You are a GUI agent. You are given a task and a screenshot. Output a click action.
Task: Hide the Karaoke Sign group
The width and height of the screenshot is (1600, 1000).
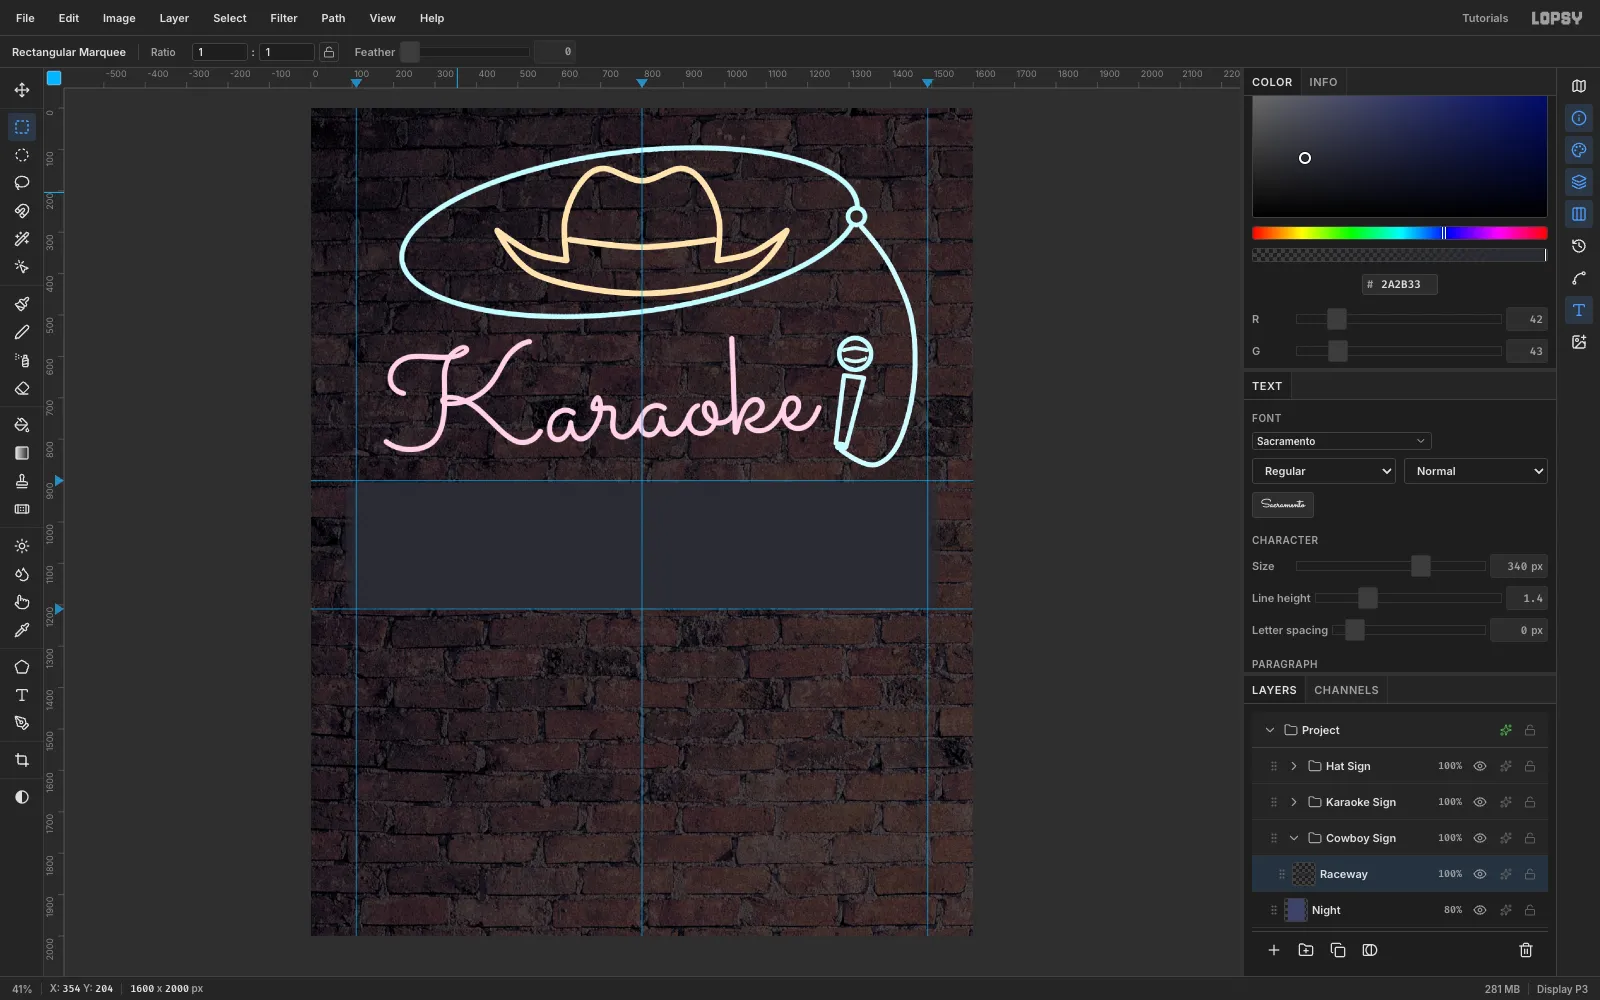(x=1480, y=802)
